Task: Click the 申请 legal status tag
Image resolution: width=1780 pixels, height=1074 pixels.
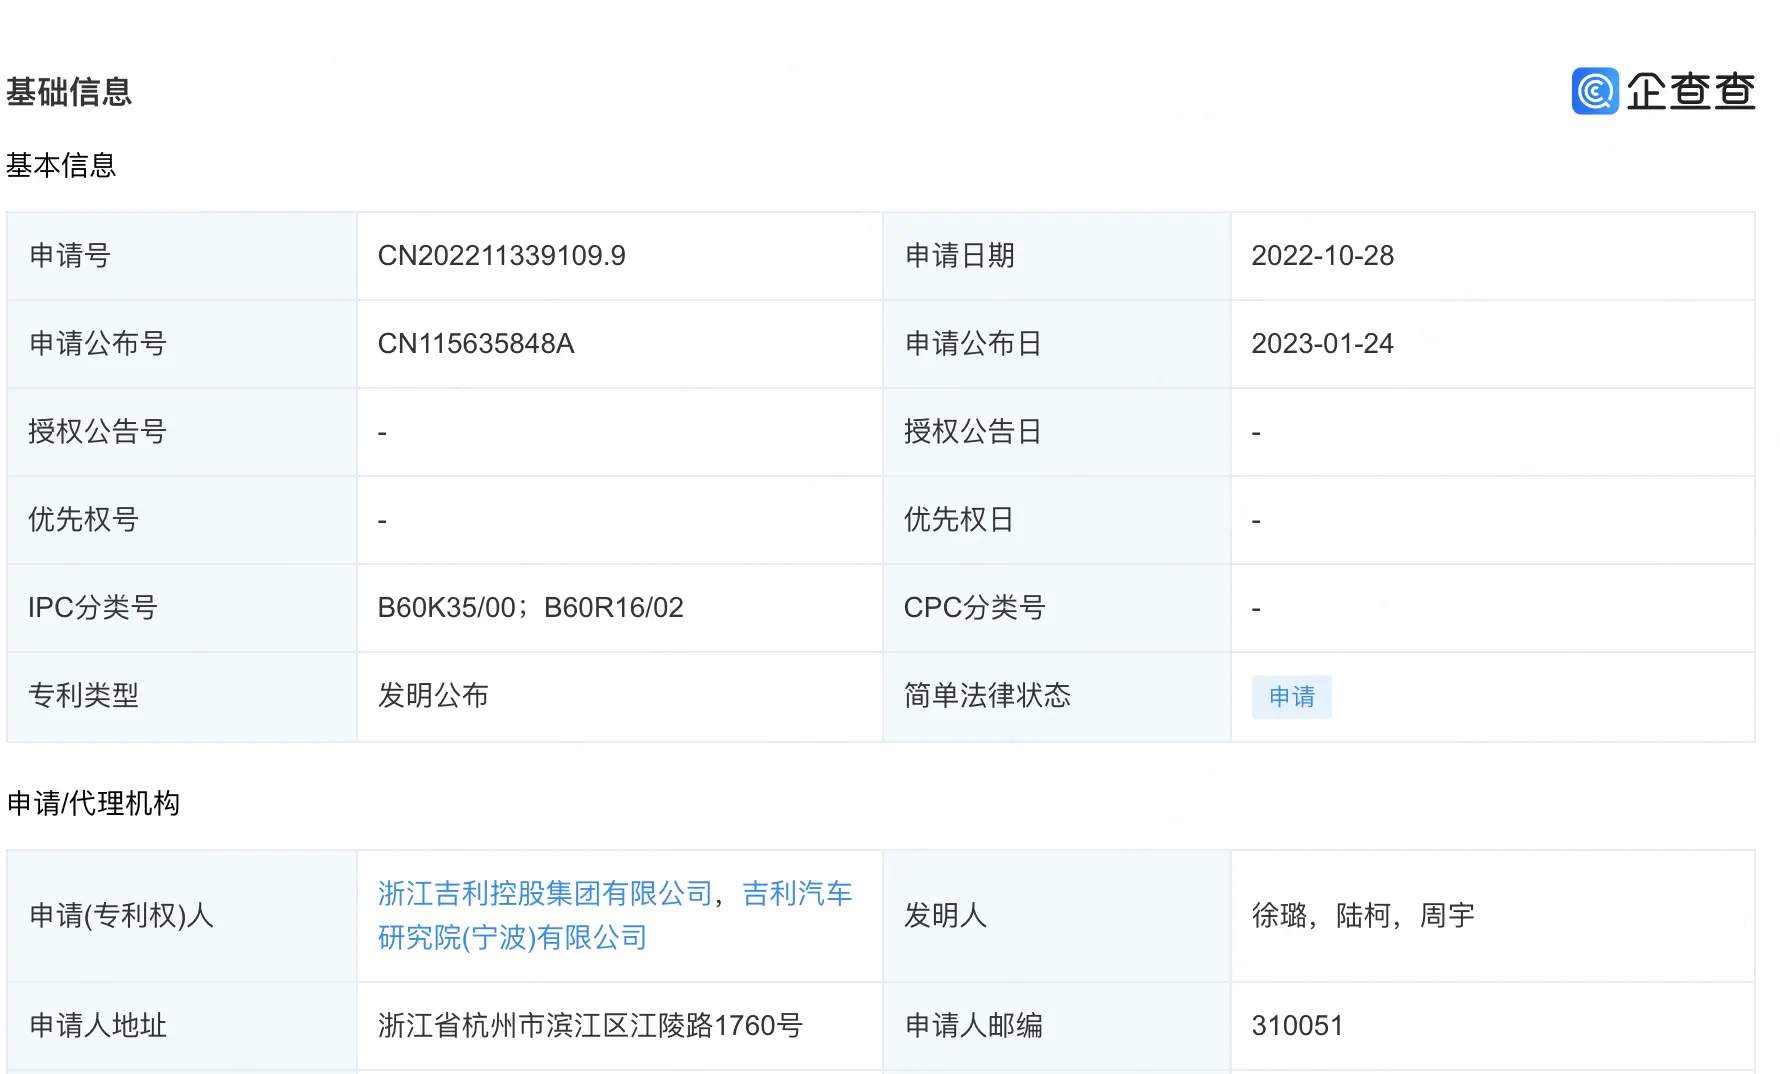Action: [1291, 697]
